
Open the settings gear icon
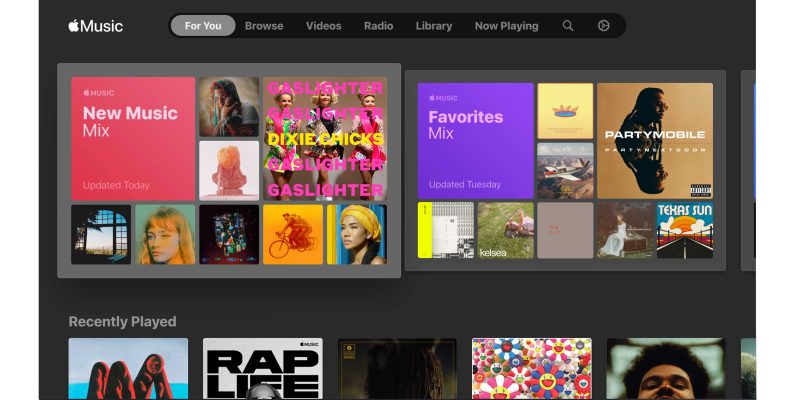[604, 26]
